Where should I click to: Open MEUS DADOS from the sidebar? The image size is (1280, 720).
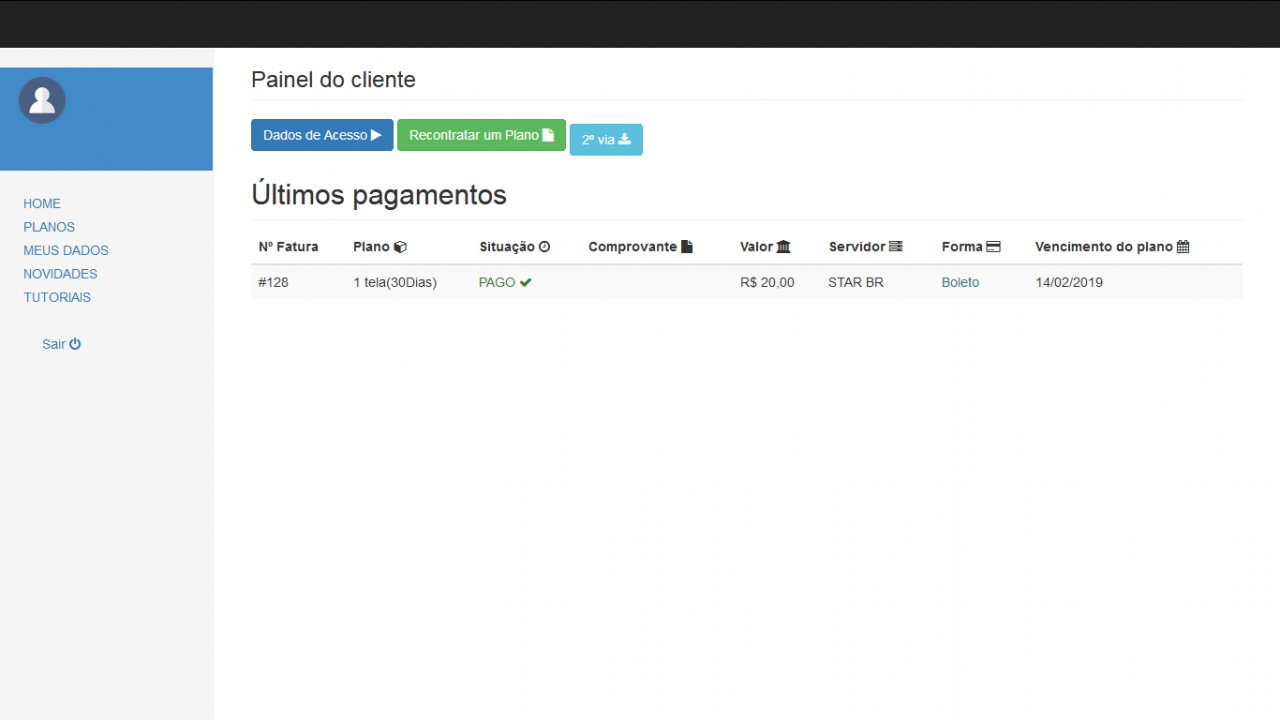click(x=65, y=250)
